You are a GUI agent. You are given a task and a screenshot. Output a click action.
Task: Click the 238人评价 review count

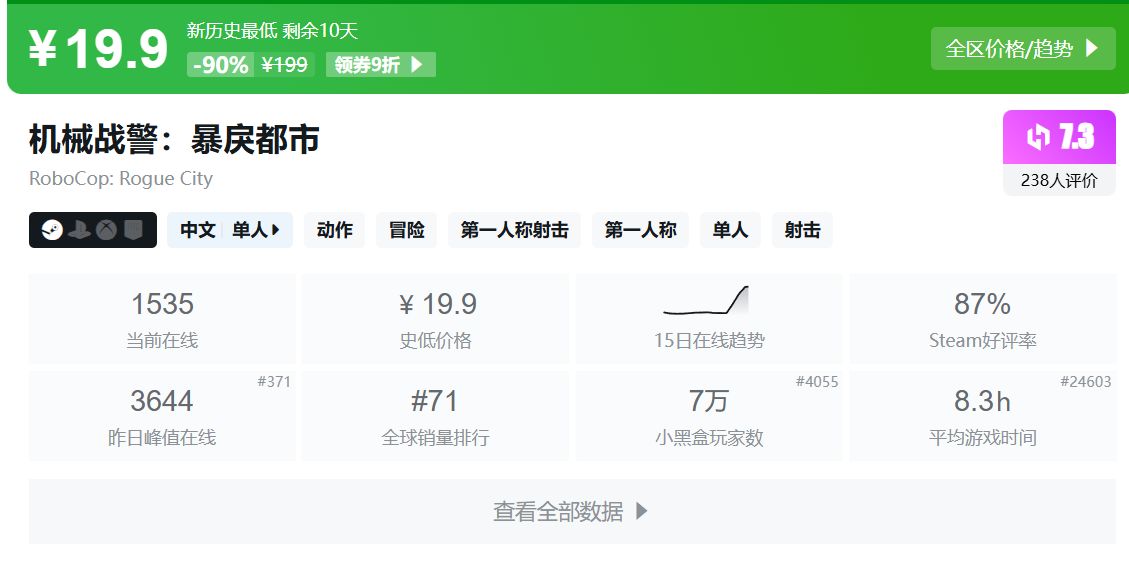(x=1059, y=180)
